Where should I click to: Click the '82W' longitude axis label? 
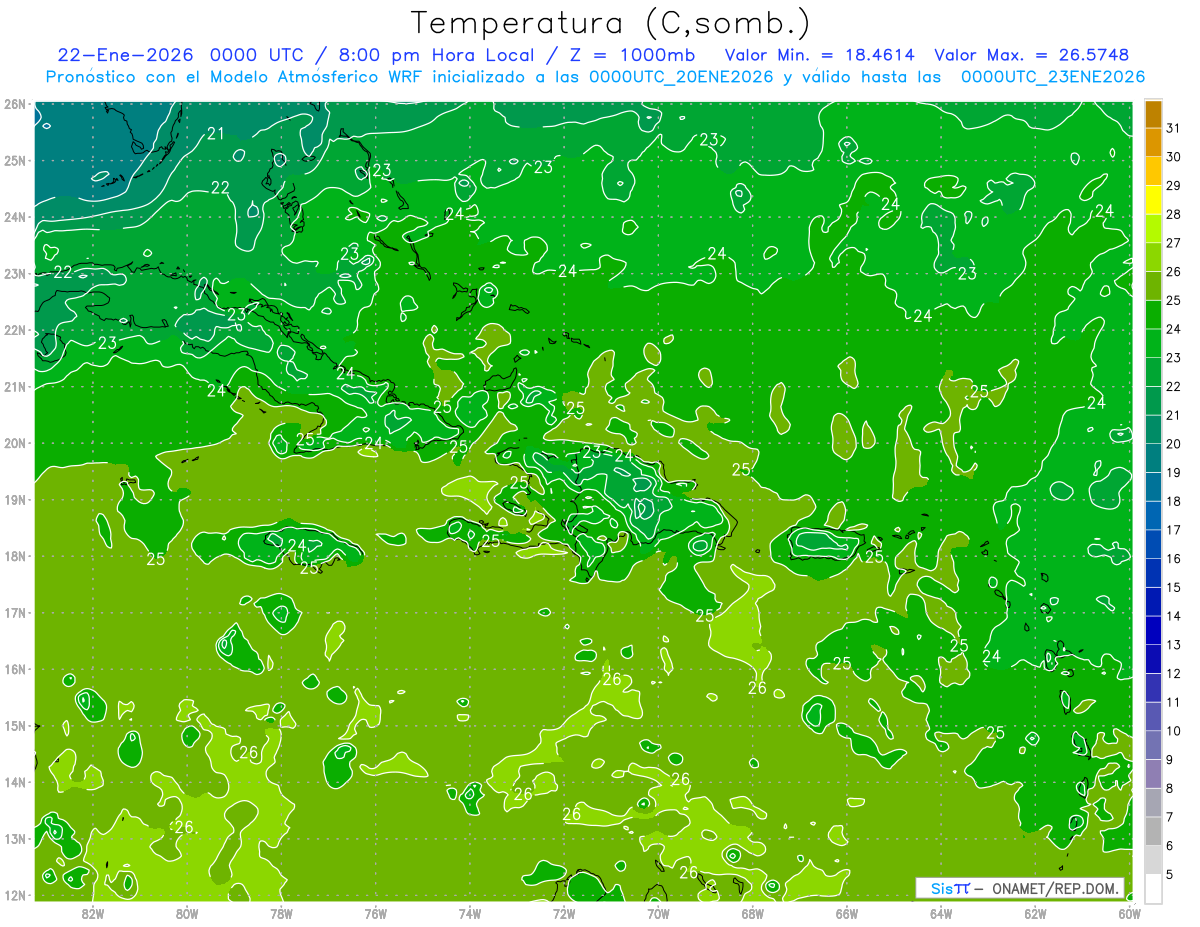coord(92,913)
